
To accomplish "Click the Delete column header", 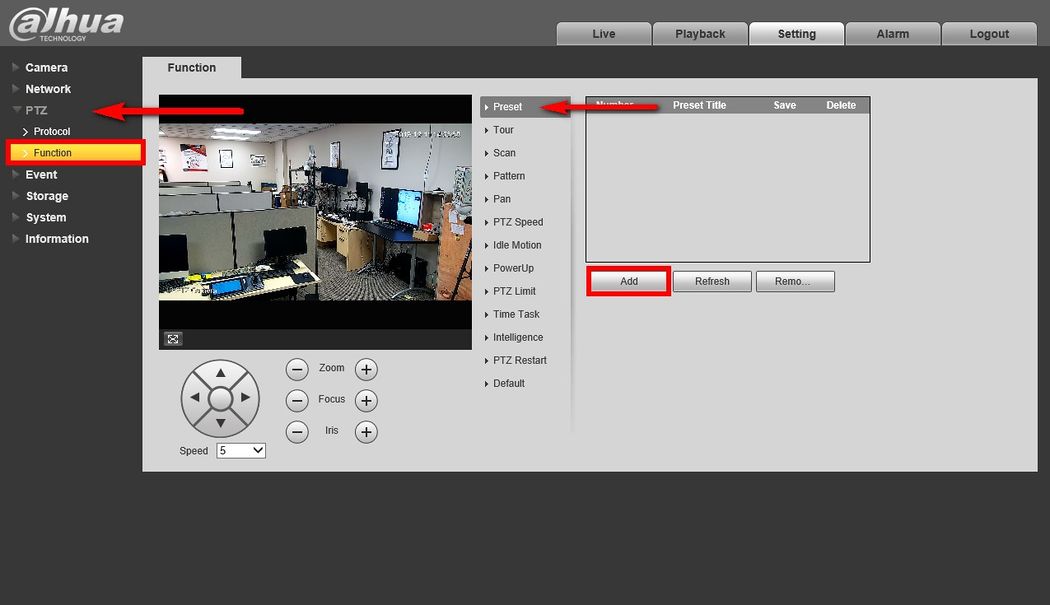I will (x=840, y=105).
